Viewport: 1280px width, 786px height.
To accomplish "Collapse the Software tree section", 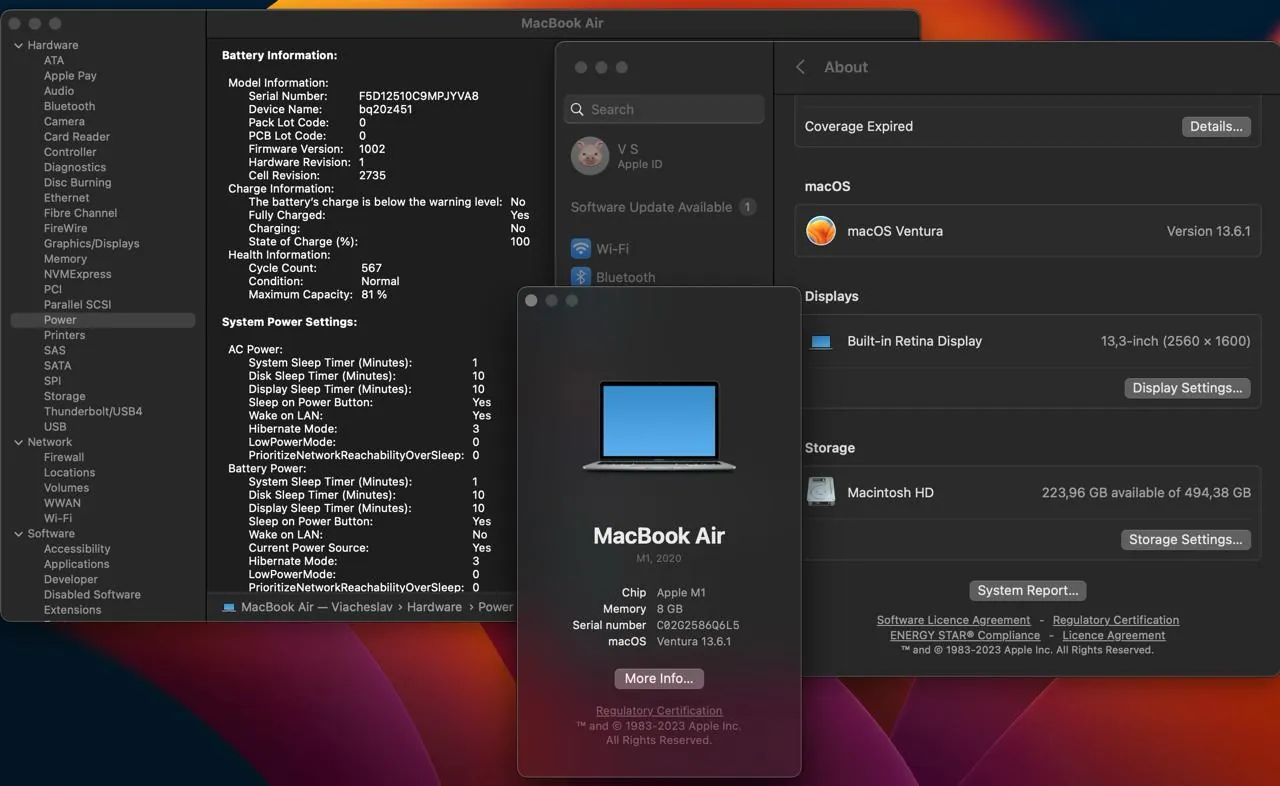I will point(18,534).
